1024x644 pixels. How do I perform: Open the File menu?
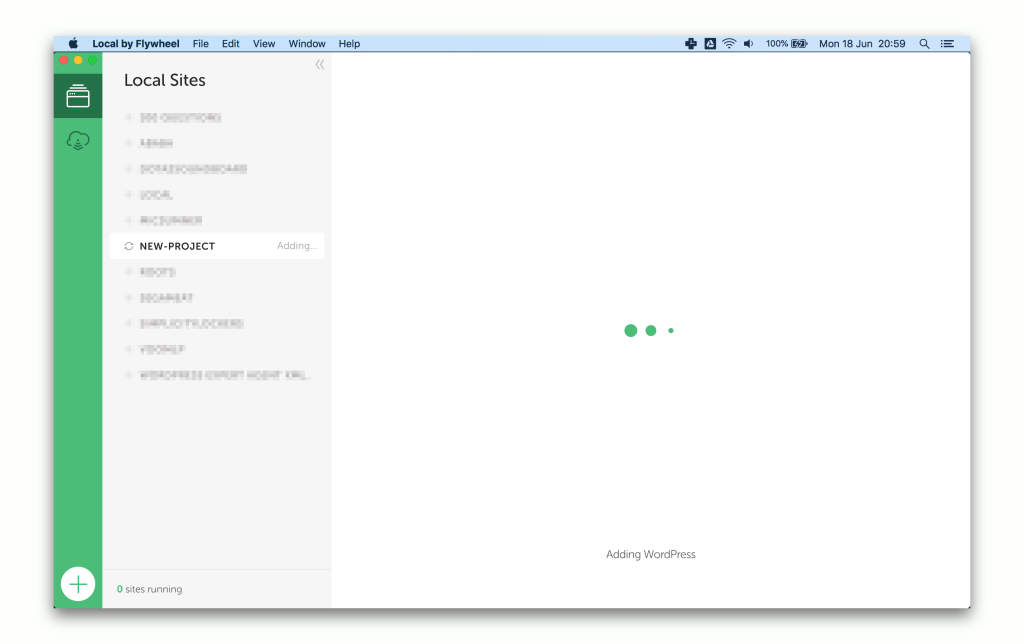point(200,44)
